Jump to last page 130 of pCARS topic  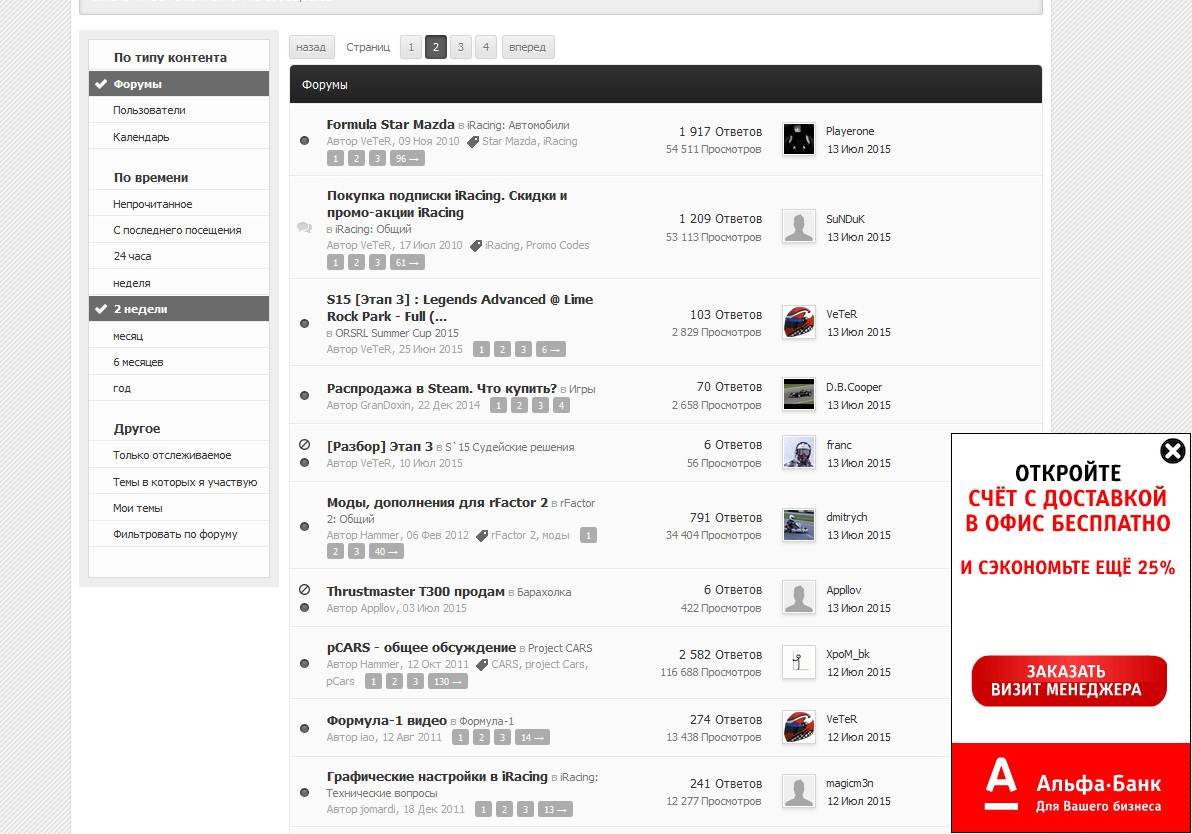coord(447,682)
